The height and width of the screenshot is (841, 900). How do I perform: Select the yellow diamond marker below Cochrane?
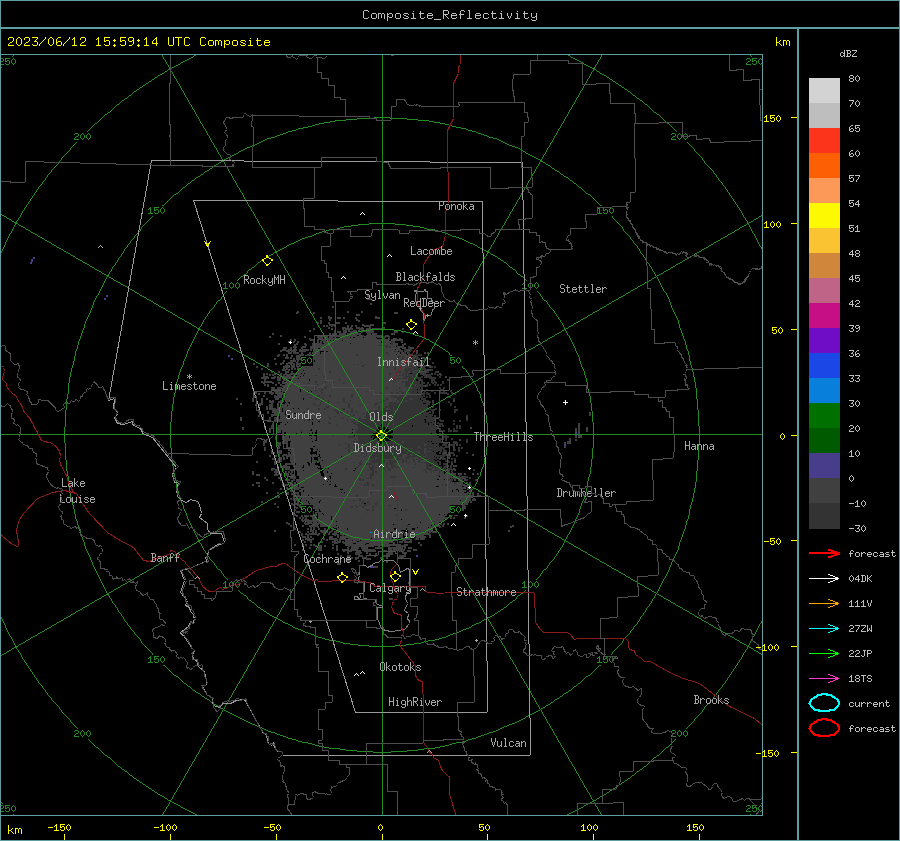pyautogui.click(x=343, y=577)
